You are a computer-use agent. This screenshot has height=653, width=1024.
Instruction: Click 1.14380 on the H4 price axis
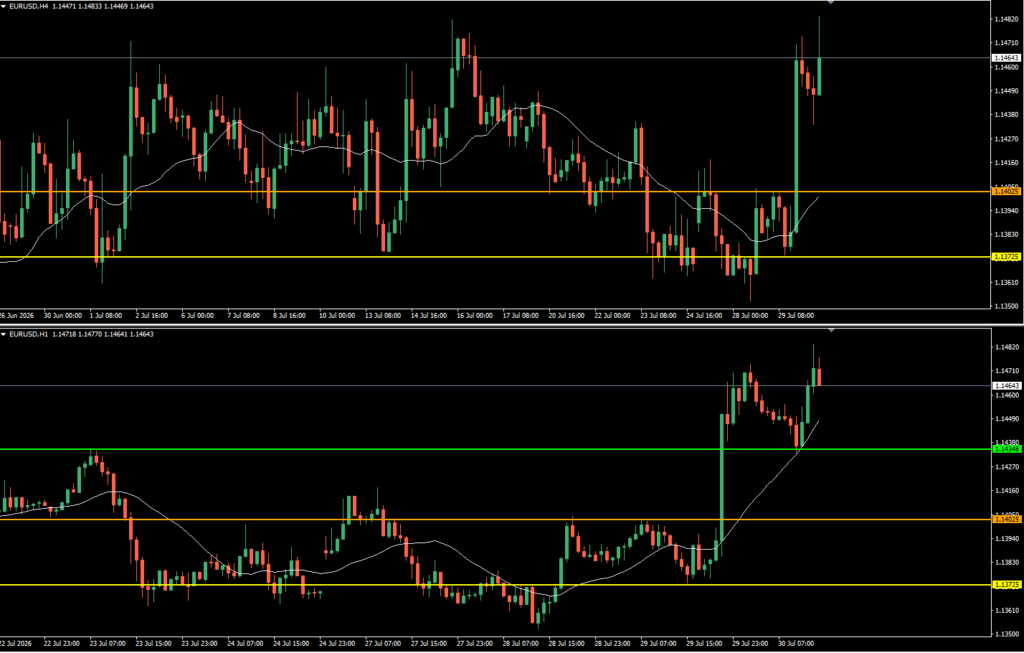coord(1006,115)
